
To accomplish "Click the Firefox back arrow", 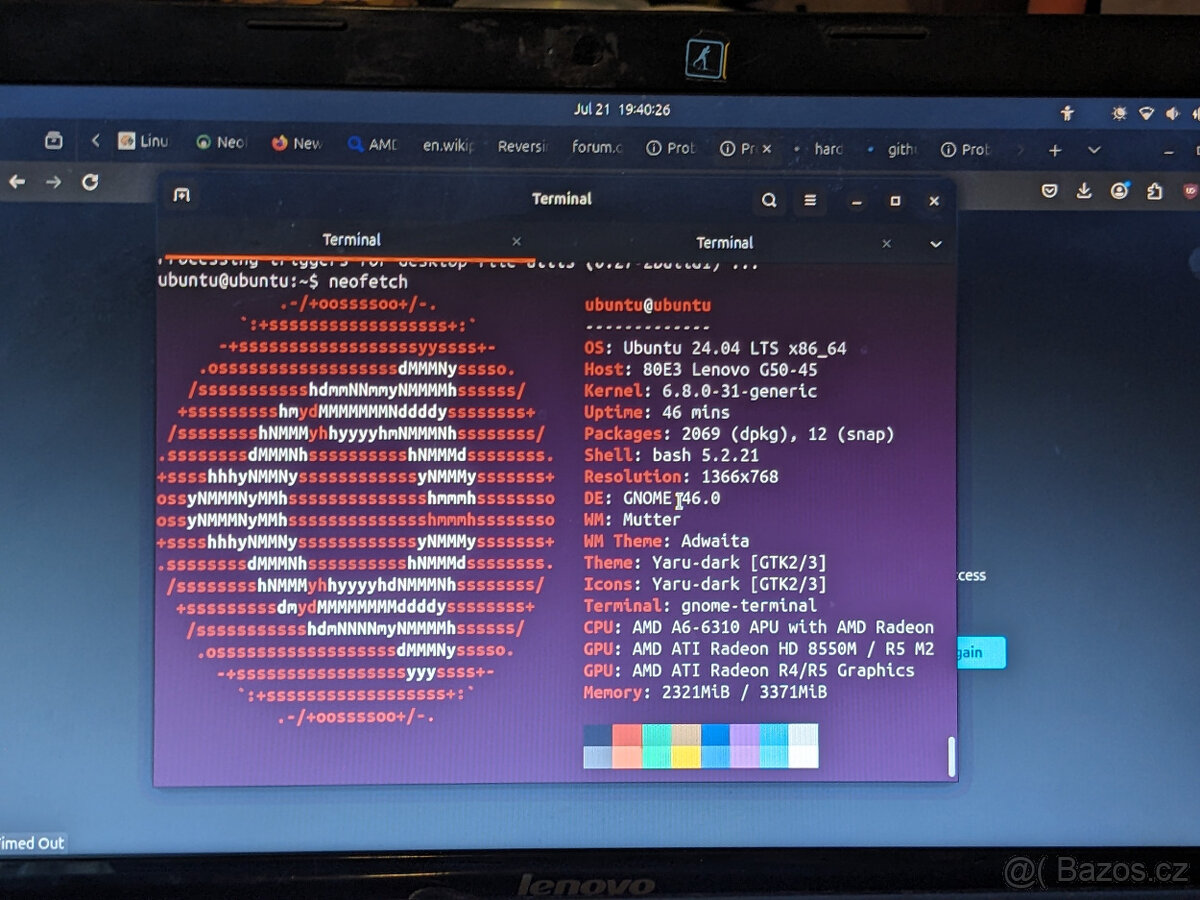I will 17,181.
